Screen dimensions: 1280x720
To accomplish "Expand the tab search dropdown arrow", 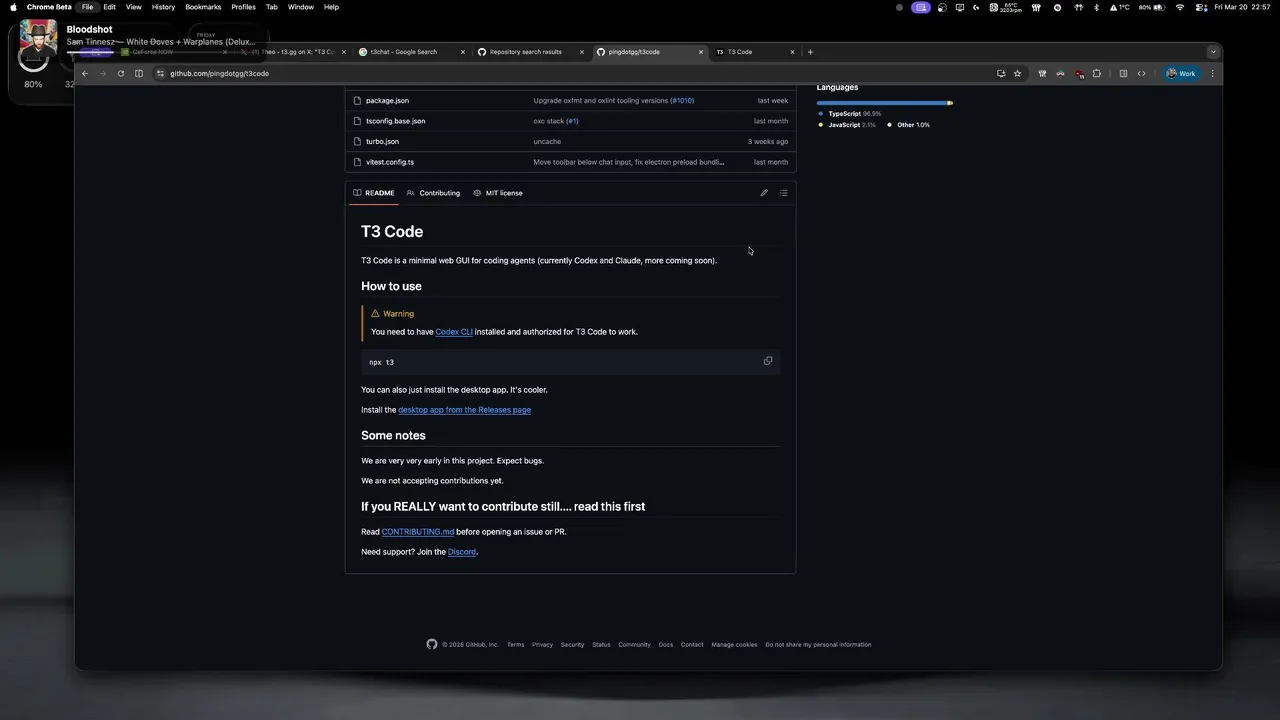I will [x=1213, y=52].
